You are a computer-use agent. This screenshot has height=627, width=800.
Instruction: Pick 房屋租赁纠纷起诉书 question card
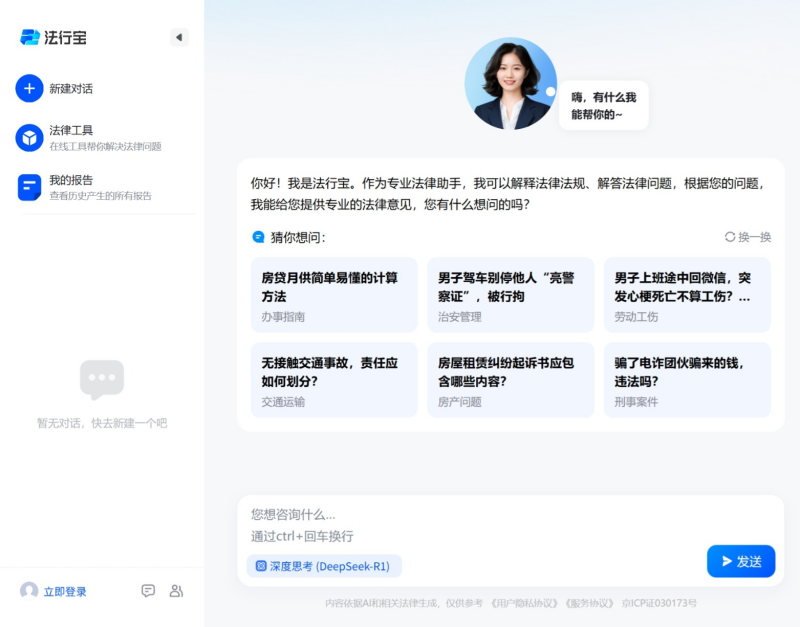(510, 380)
